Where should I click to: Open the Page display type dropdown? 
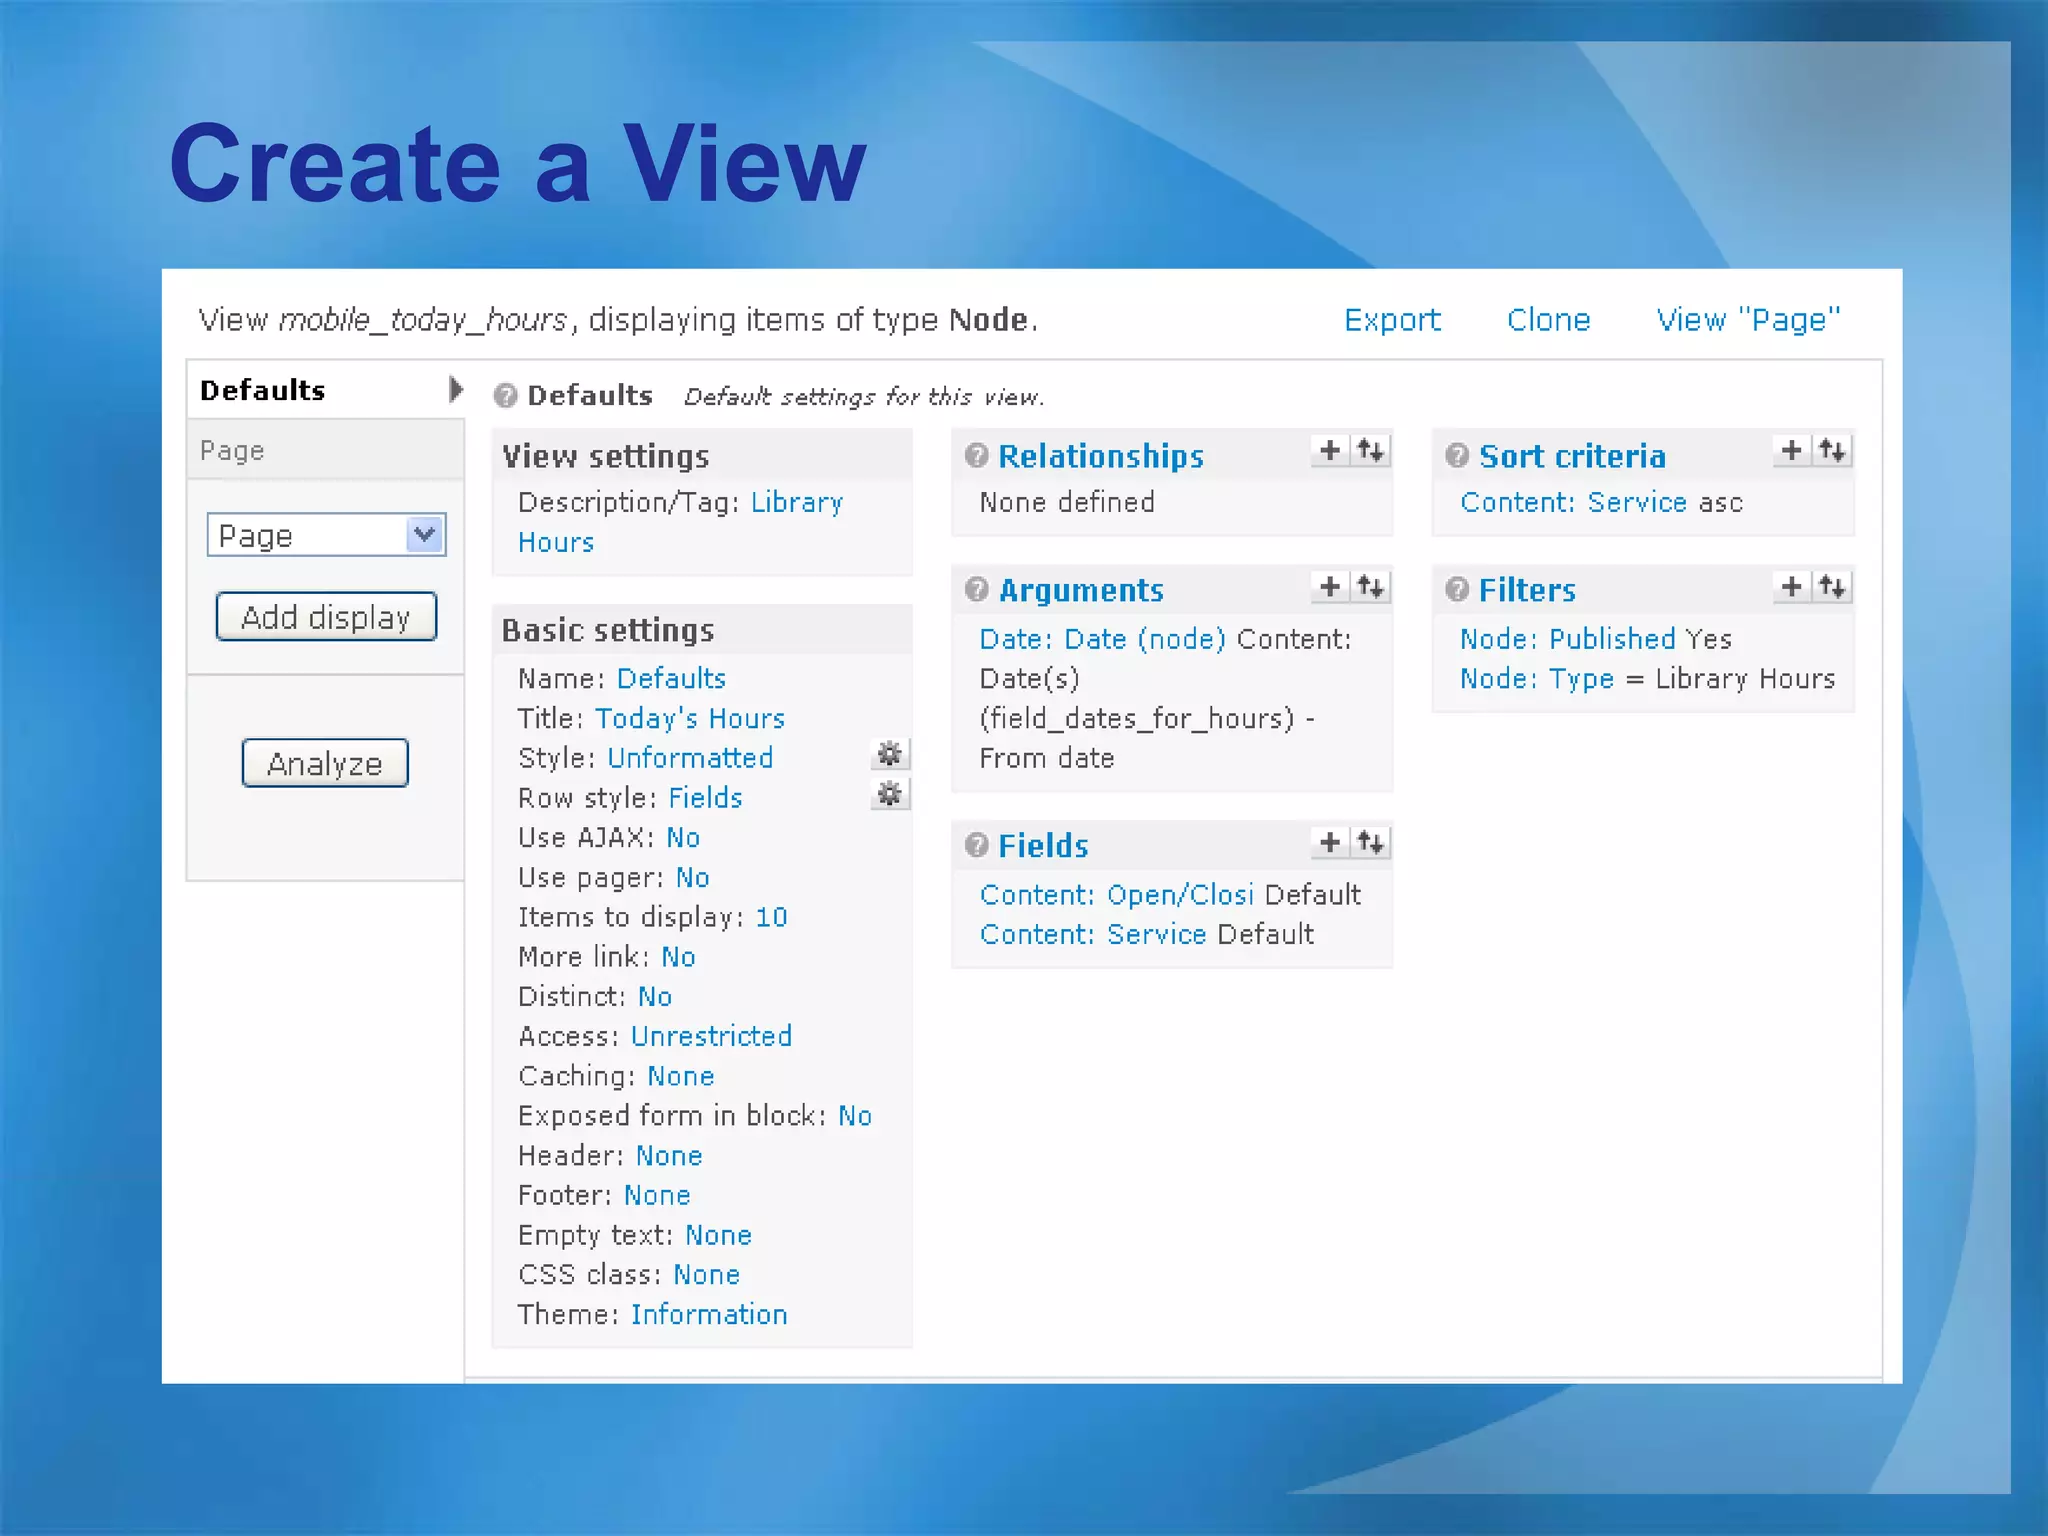coord(326,535)
